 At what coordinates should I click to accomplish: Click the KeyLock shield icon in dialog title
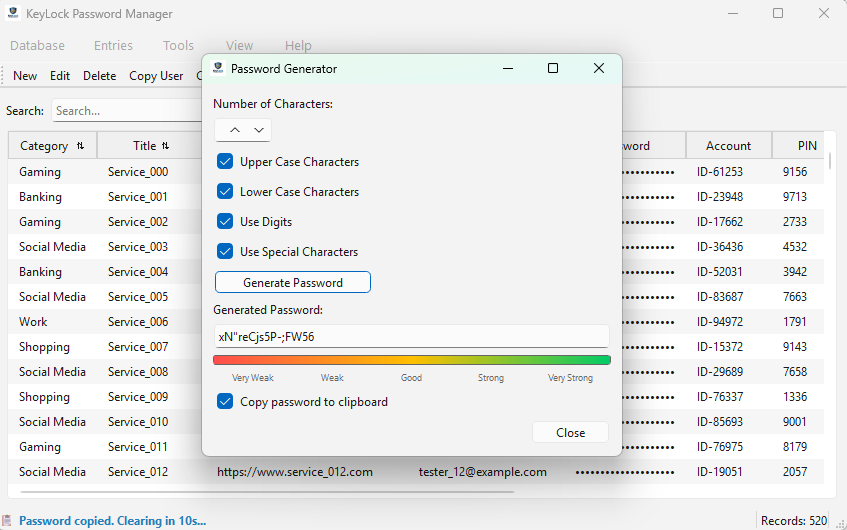coord(218,69)
